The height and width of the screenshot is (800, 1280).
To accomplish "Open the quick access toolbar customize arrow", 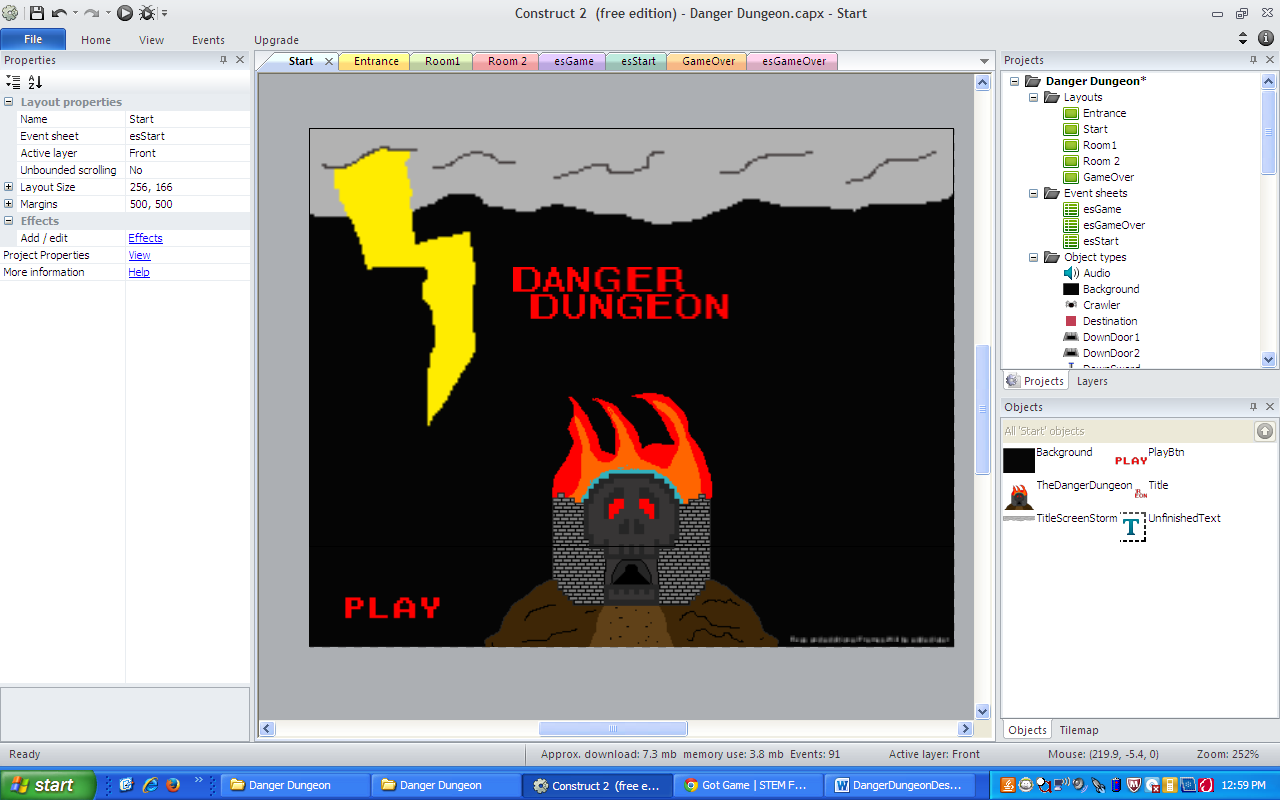I will (x=165, y=13).
